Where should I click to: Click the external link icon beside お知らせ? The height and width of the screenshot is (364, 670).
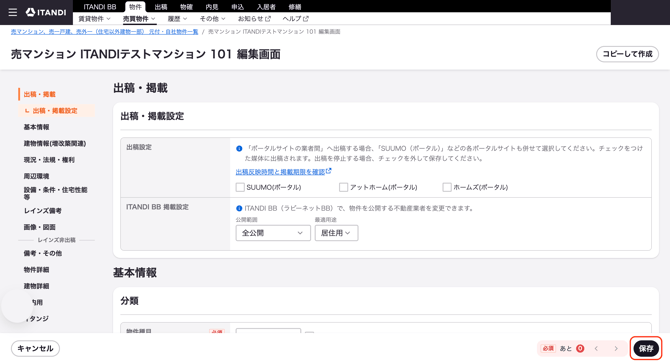pyautogui.click(x=268, y=19)
